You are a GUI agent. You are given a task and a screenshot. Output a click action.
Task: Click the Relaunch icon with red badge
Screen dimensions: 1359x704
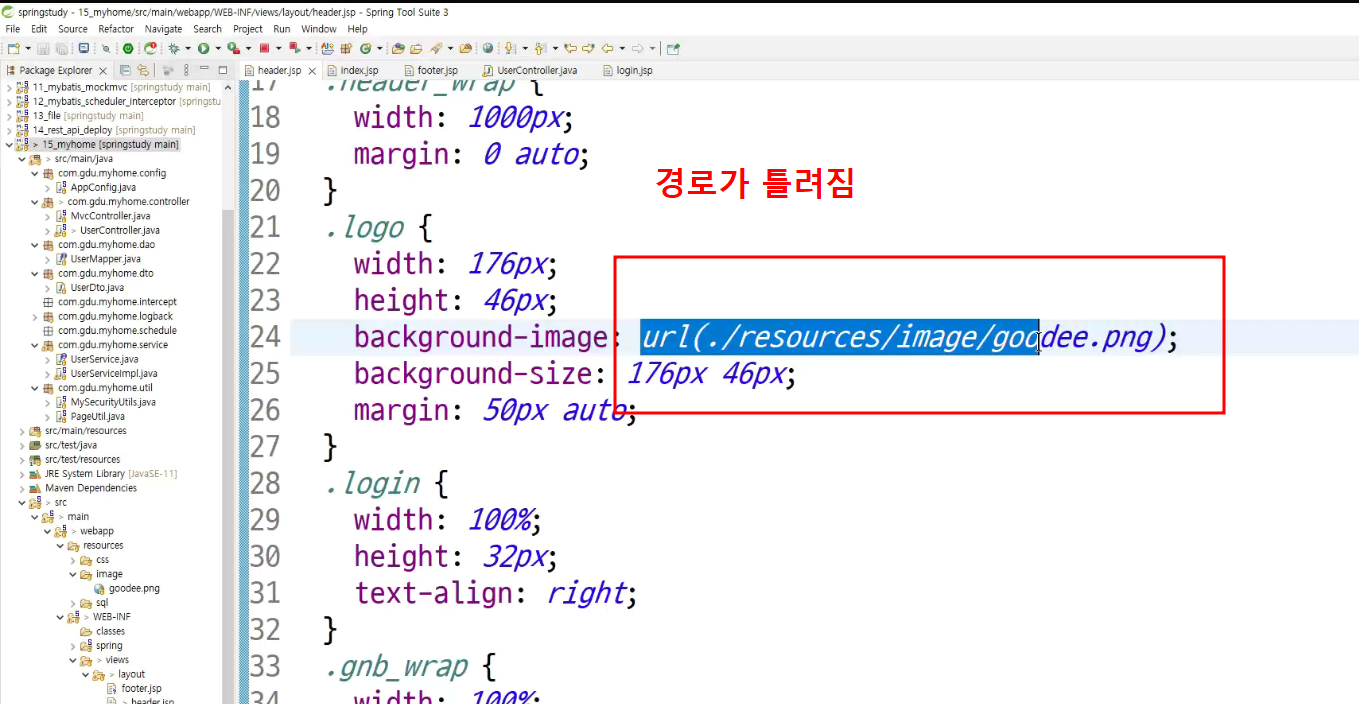(x=150, y=48)
